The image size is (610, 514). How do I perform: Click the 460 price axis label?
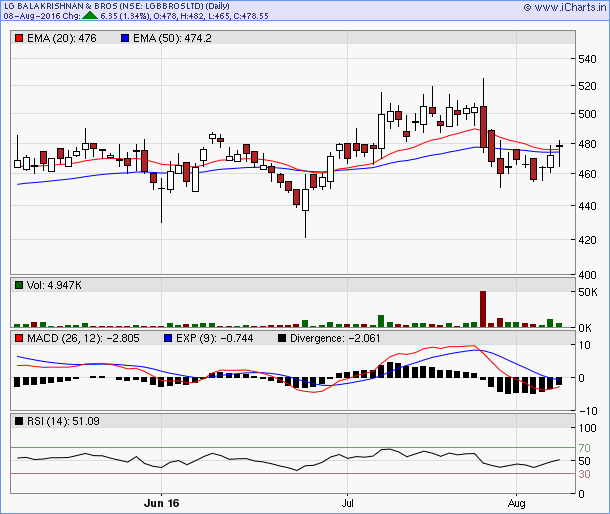click(x=587, y=174)
